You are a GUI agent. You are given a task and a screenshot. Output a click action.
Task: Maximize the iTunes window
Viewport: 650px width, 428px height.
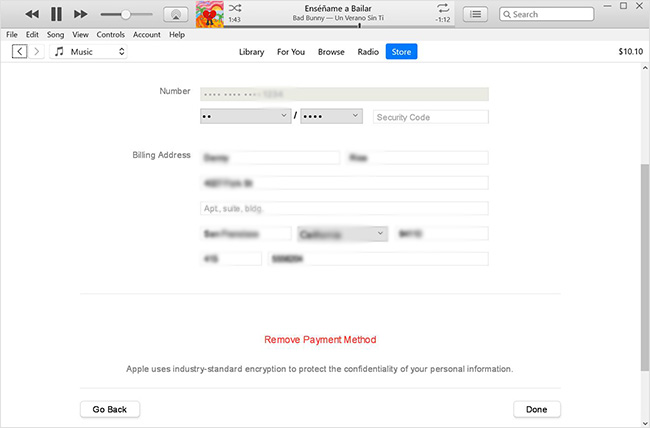pyautogui.click(x=623, y=6)
